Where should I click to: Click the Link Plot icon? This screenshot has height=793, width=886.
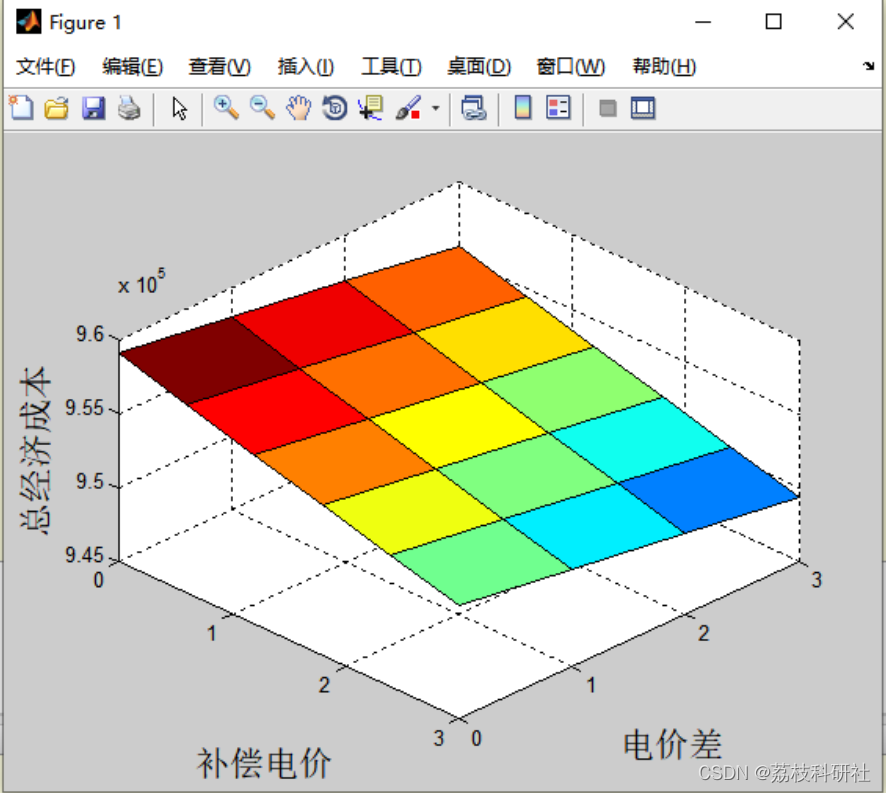coord(474,107)
